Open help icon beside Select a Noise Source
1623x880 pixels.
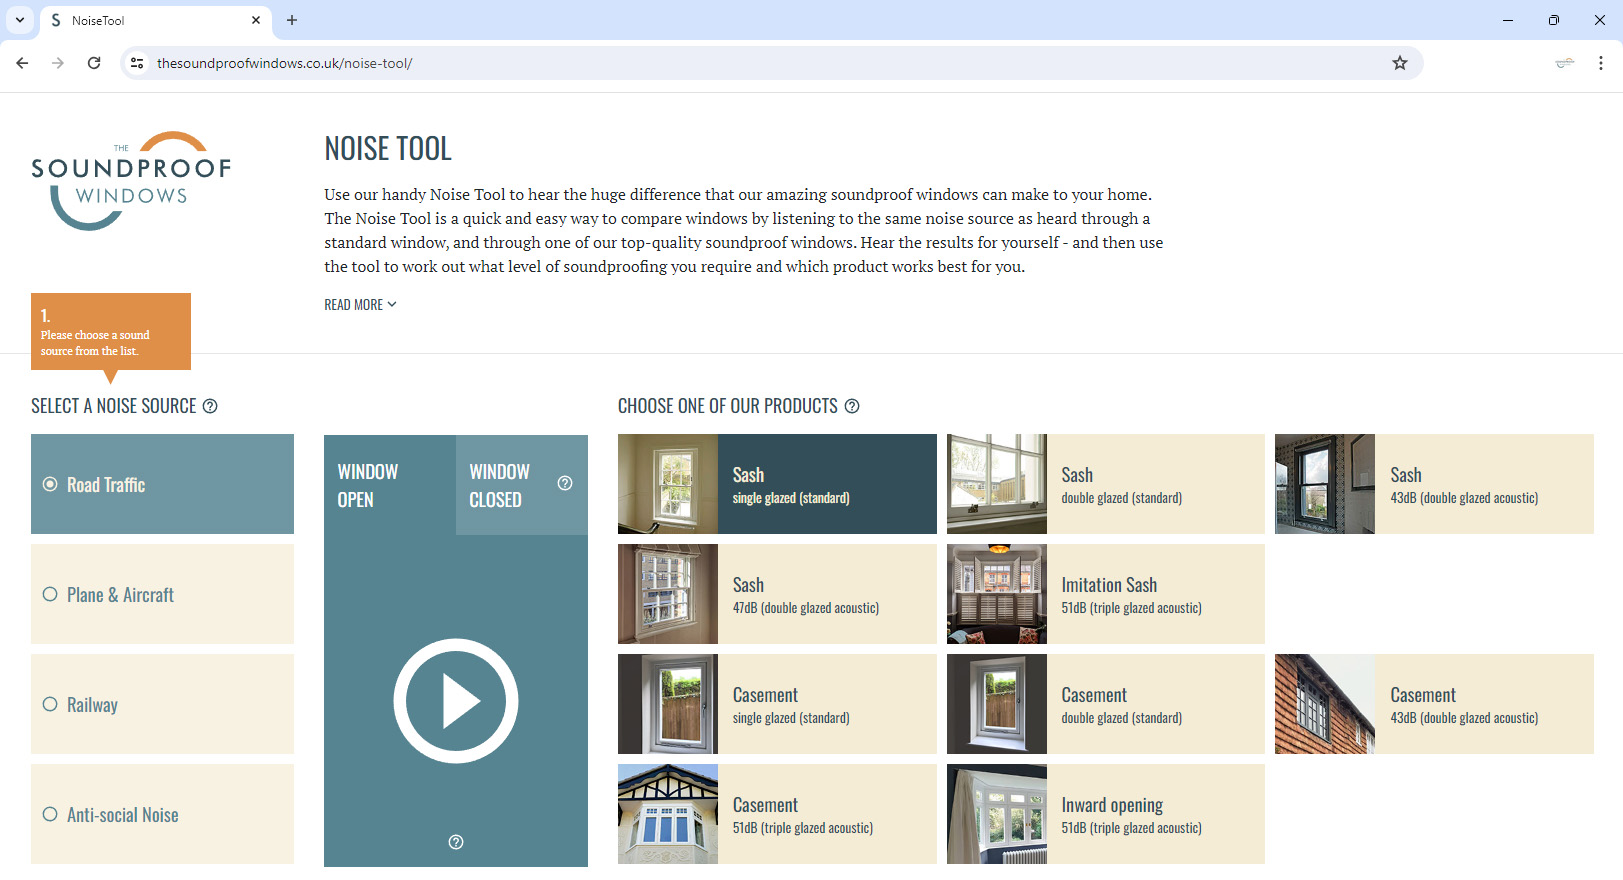click(x=210, y=406)
